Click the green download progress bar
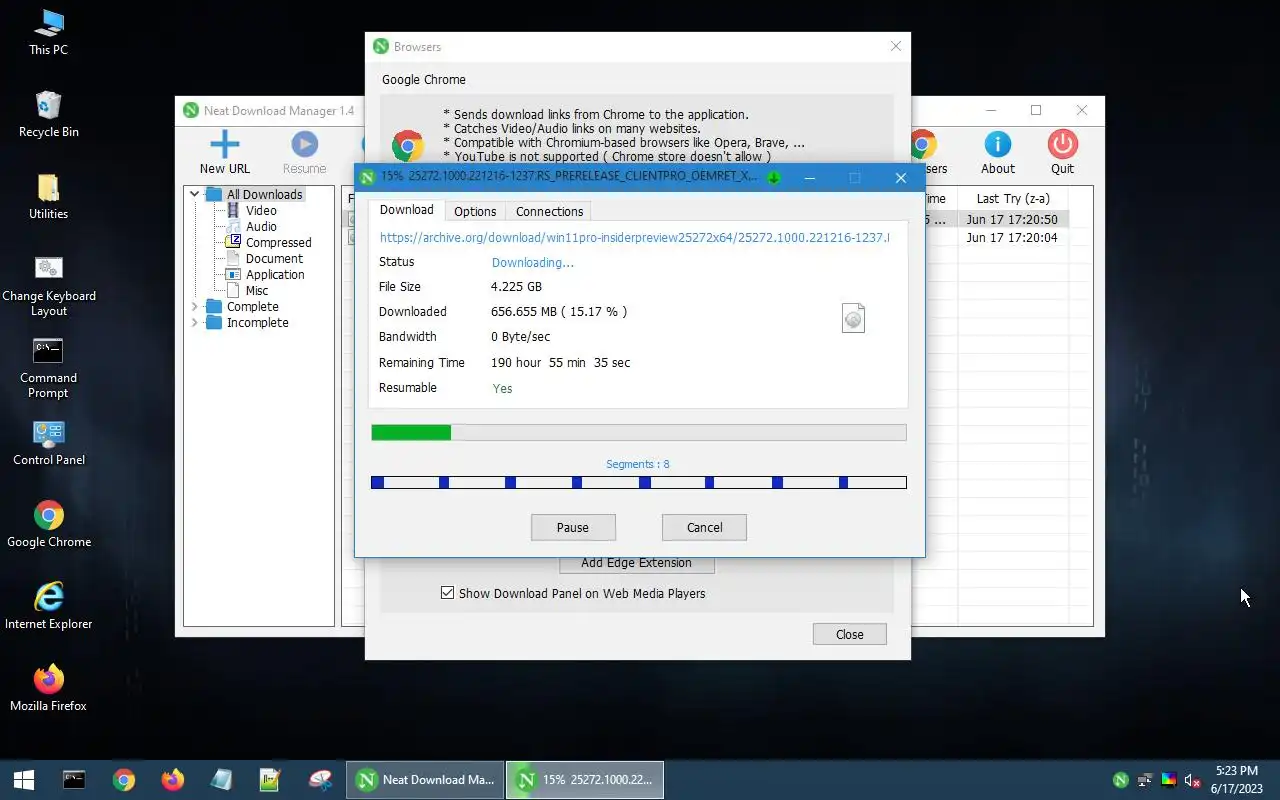 [639, 432]
